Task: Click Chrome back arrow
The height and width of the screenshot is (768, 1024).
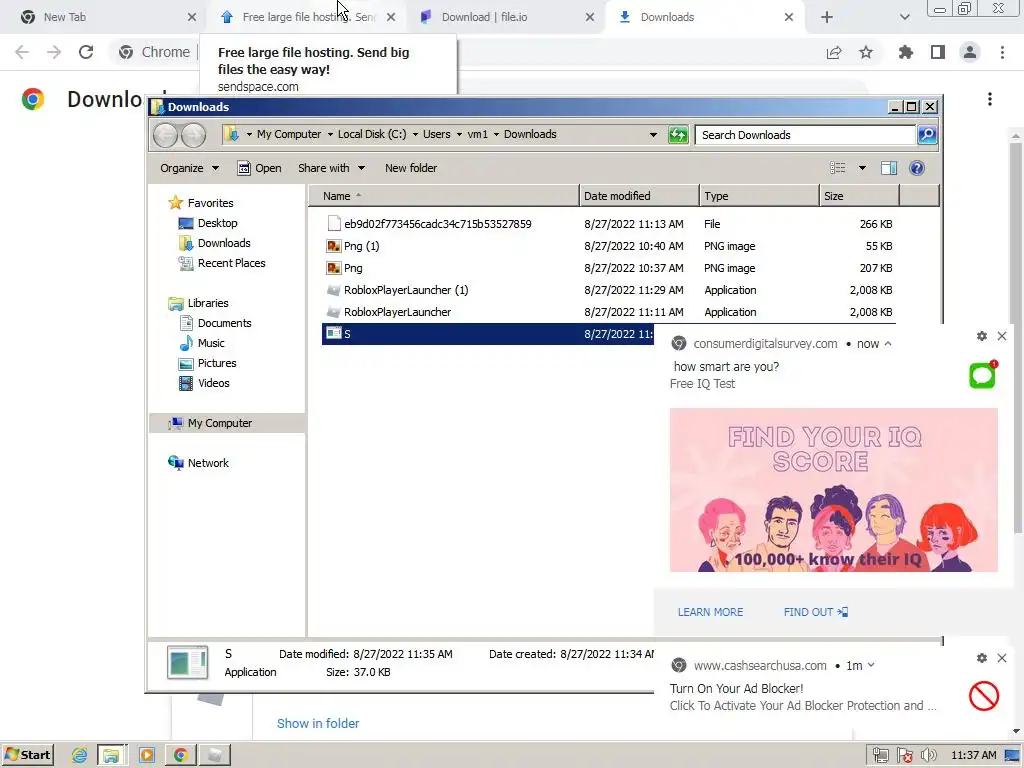Action: [22, 52]
